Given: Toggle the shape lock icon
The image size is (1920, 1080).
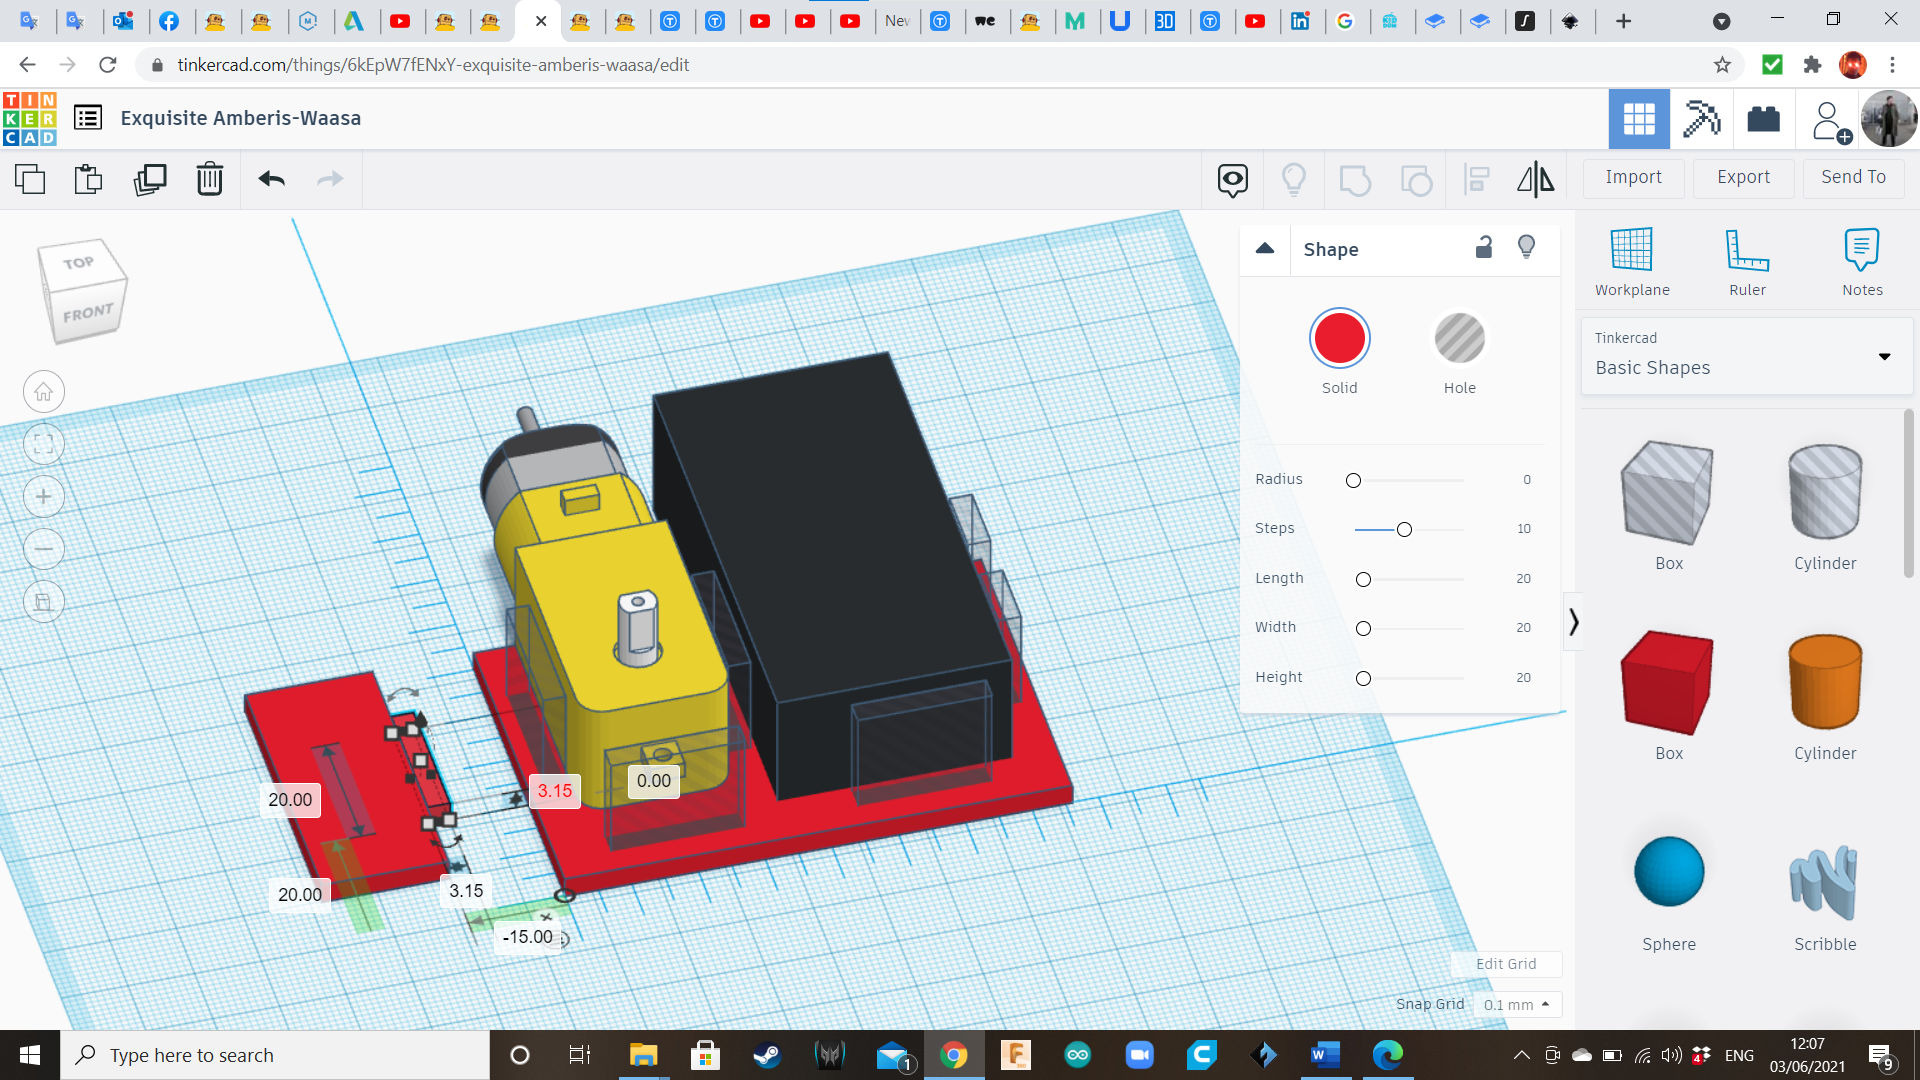Looking at the screenshot, I should pos(1484,247).
